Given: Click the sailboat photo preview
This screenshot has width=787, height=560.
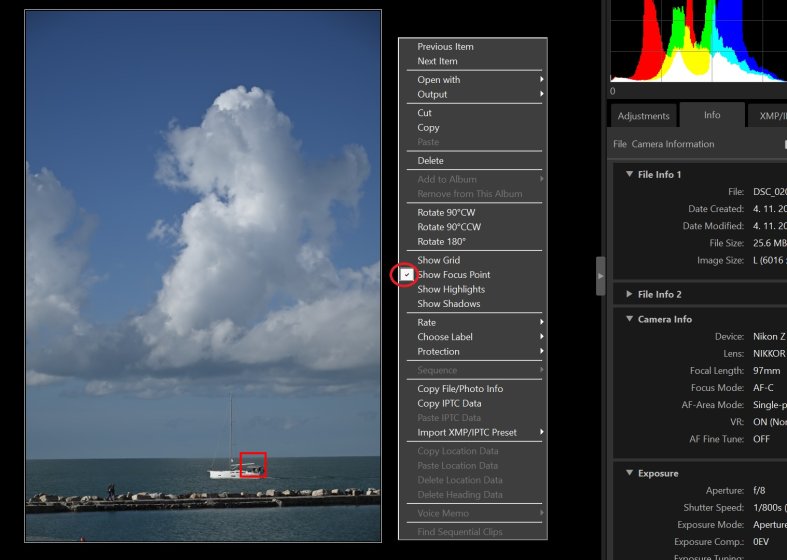Looking at the screenshot, I should (x=203, y=276).
